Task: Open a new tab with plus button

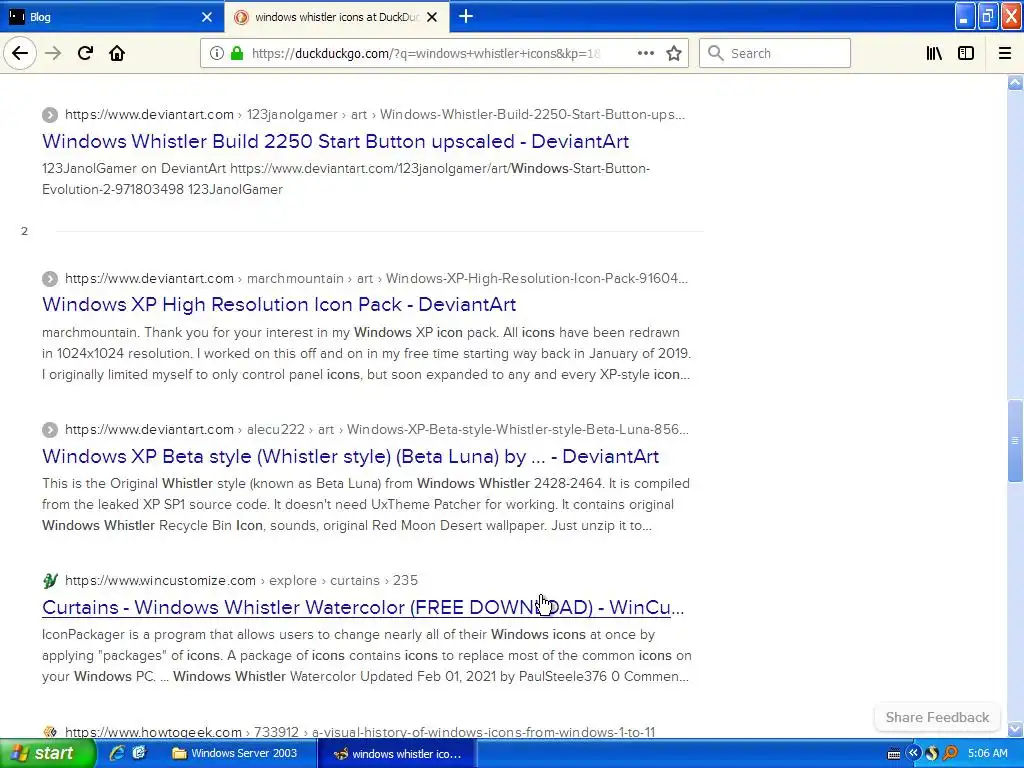Action: (x=466, y=16)
